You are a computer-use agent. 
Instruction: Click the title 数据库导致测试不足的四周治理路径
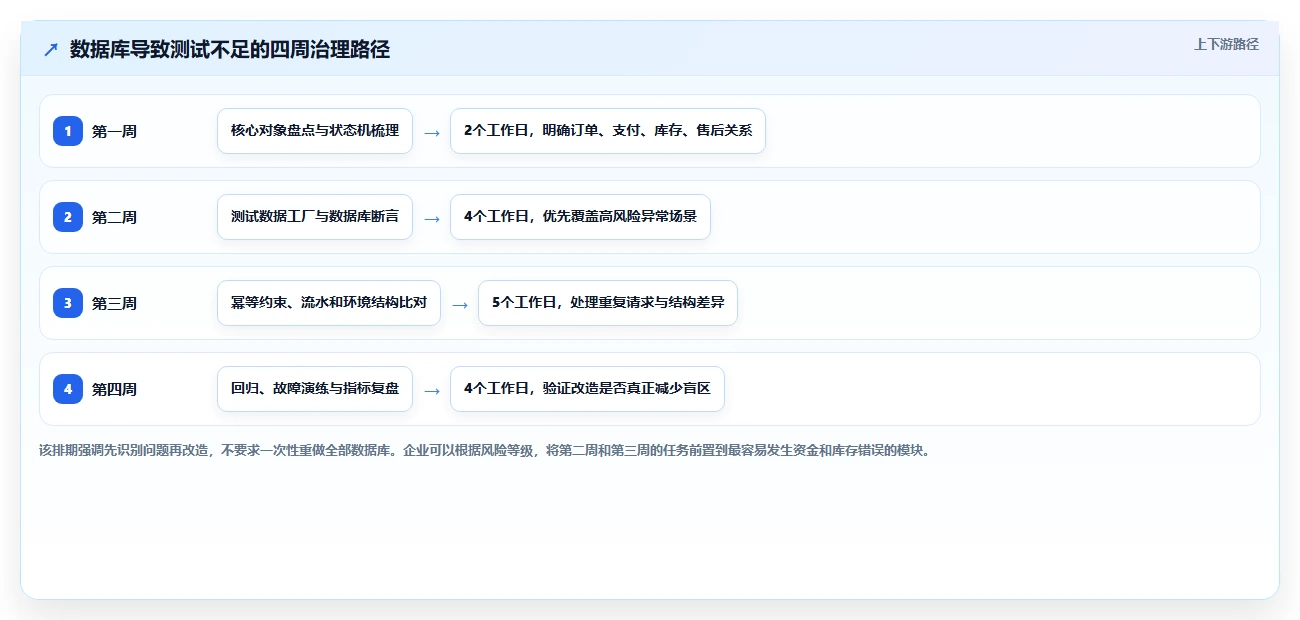click(x=230, y=50)
